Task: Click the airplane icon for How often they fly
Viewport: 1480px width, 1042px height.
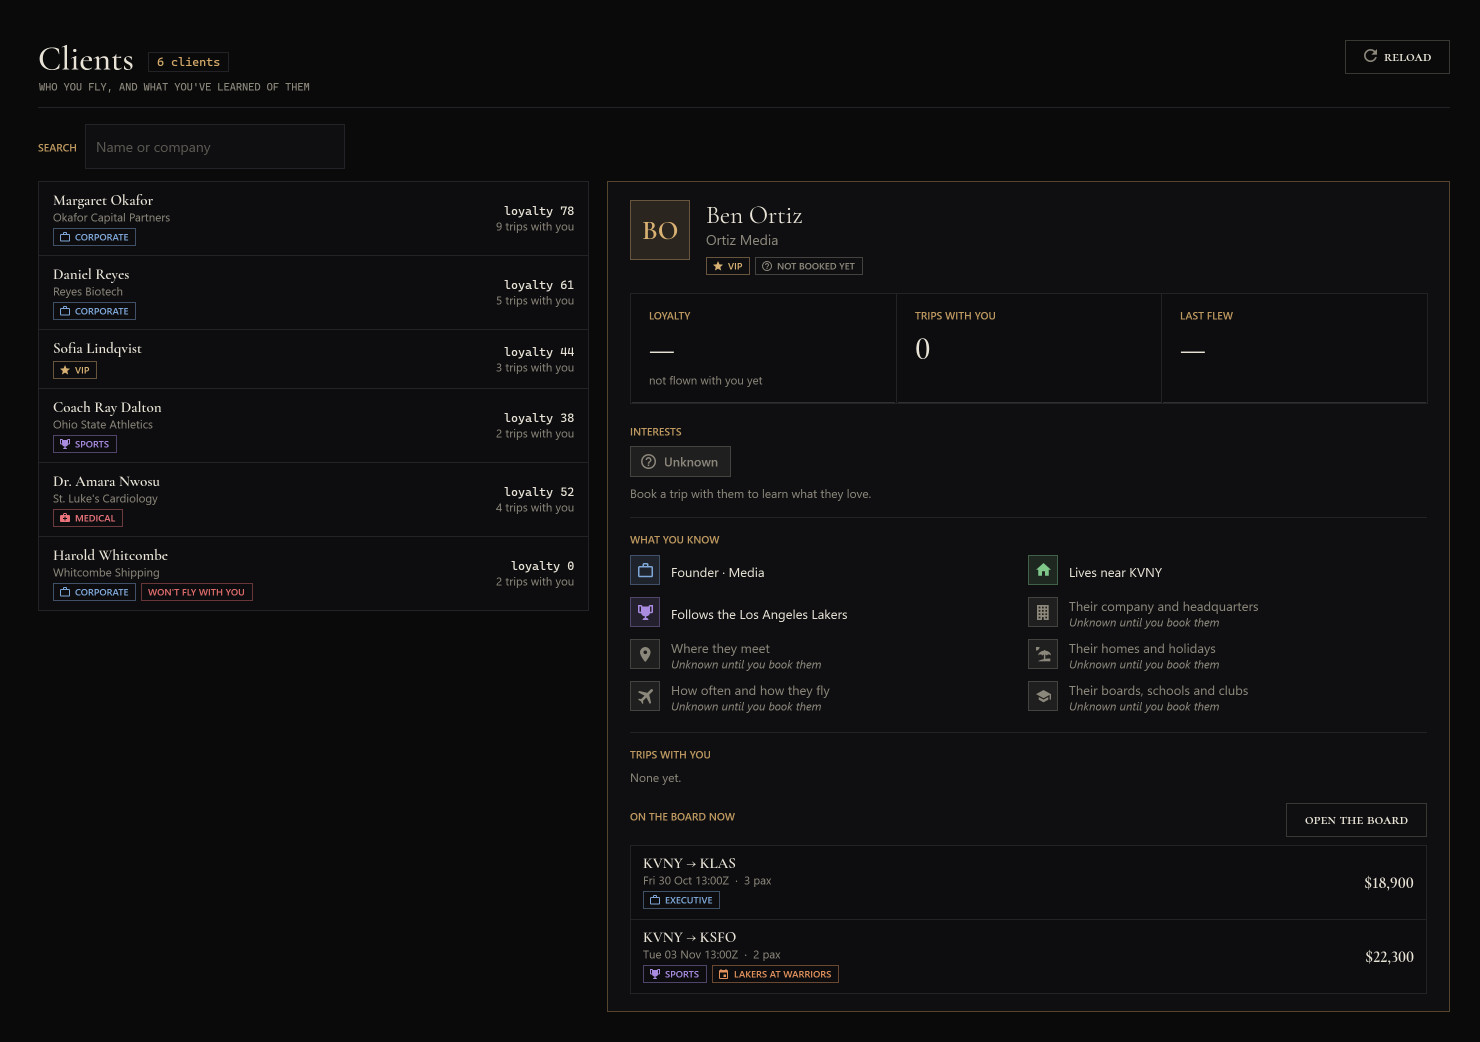Action: click(645, 696)
